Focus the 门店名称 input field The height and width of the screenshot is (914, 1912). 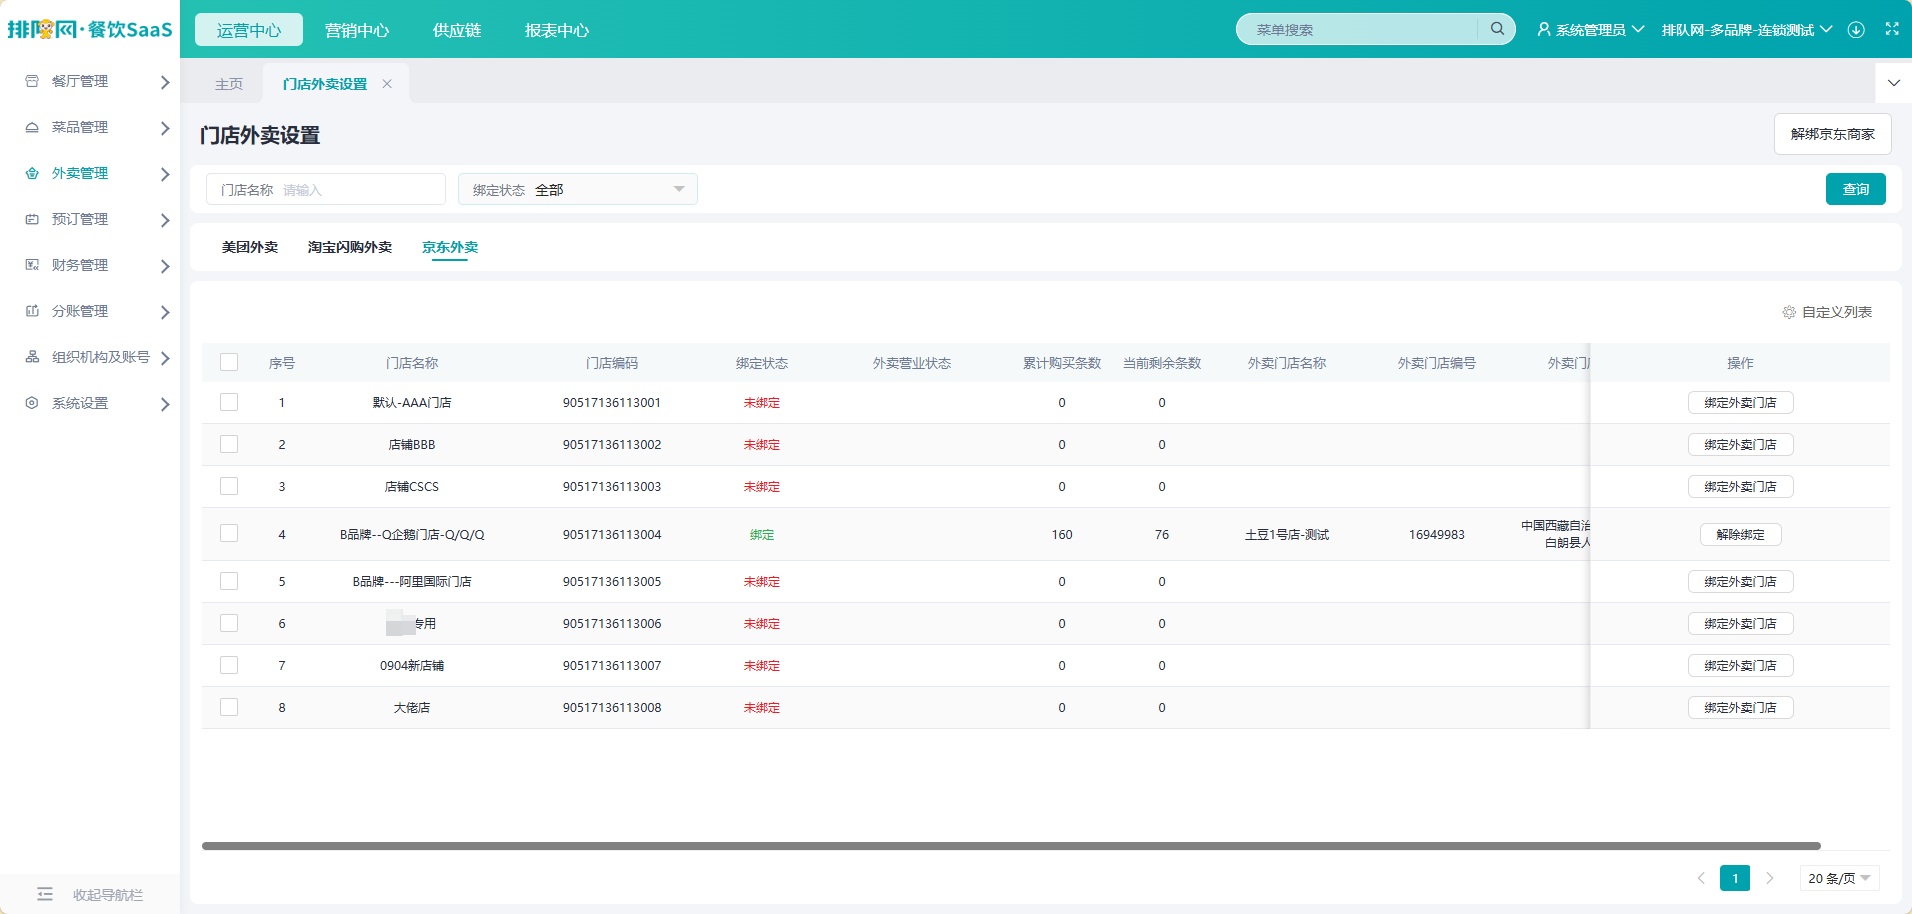click(326, 189)
